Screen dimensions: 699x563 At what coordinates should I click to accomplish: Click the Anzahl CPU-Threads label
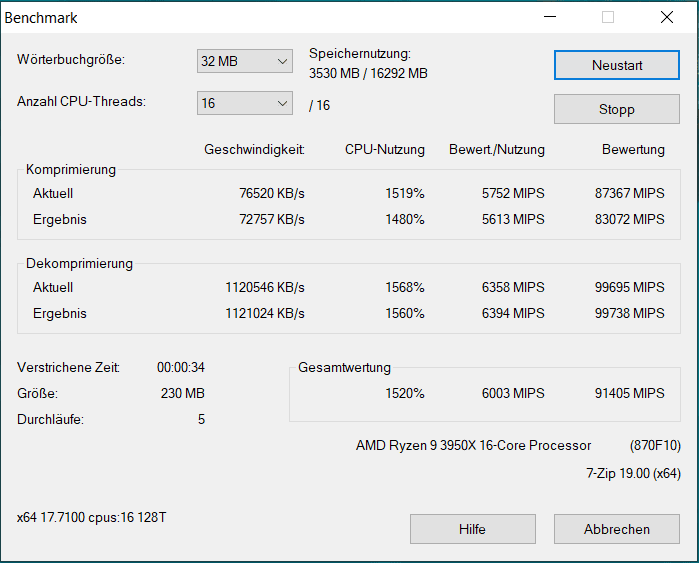click(82, 102)
